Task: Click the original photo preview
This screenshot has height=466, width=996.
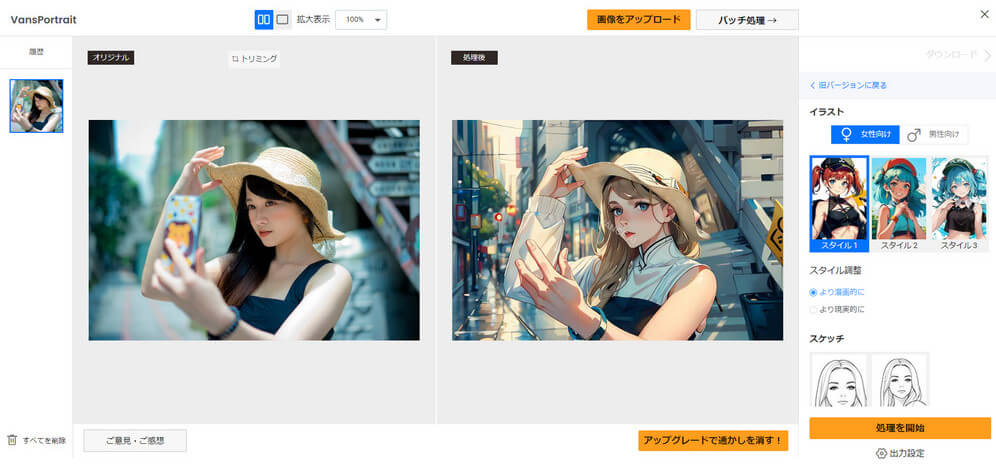Action: click(254, 230)
